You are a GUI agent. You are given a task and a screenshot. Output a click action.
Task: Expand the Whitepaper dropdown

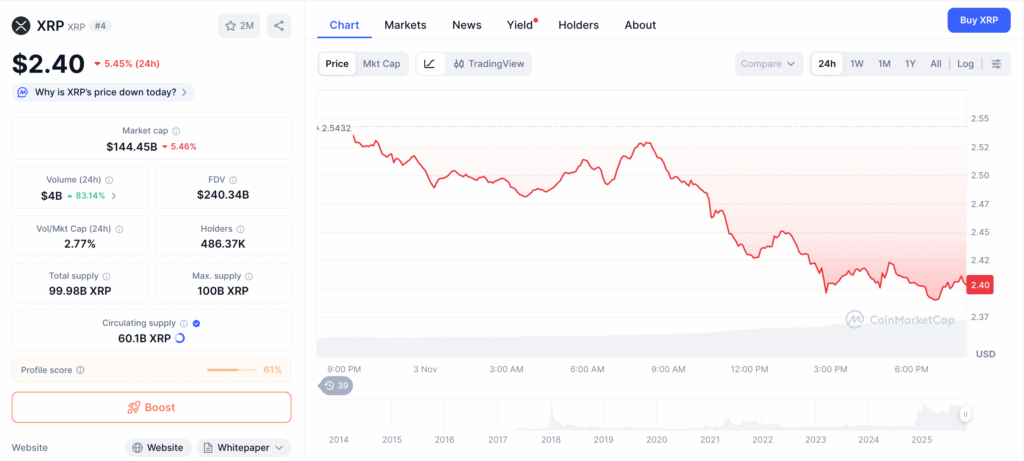tap(243, 448)
